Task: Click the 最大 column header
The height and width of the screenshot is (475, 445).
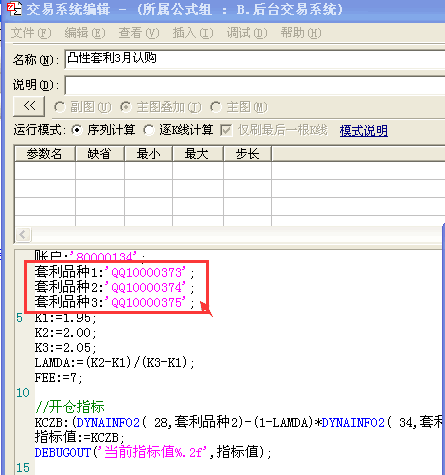Action: (198, 154)
